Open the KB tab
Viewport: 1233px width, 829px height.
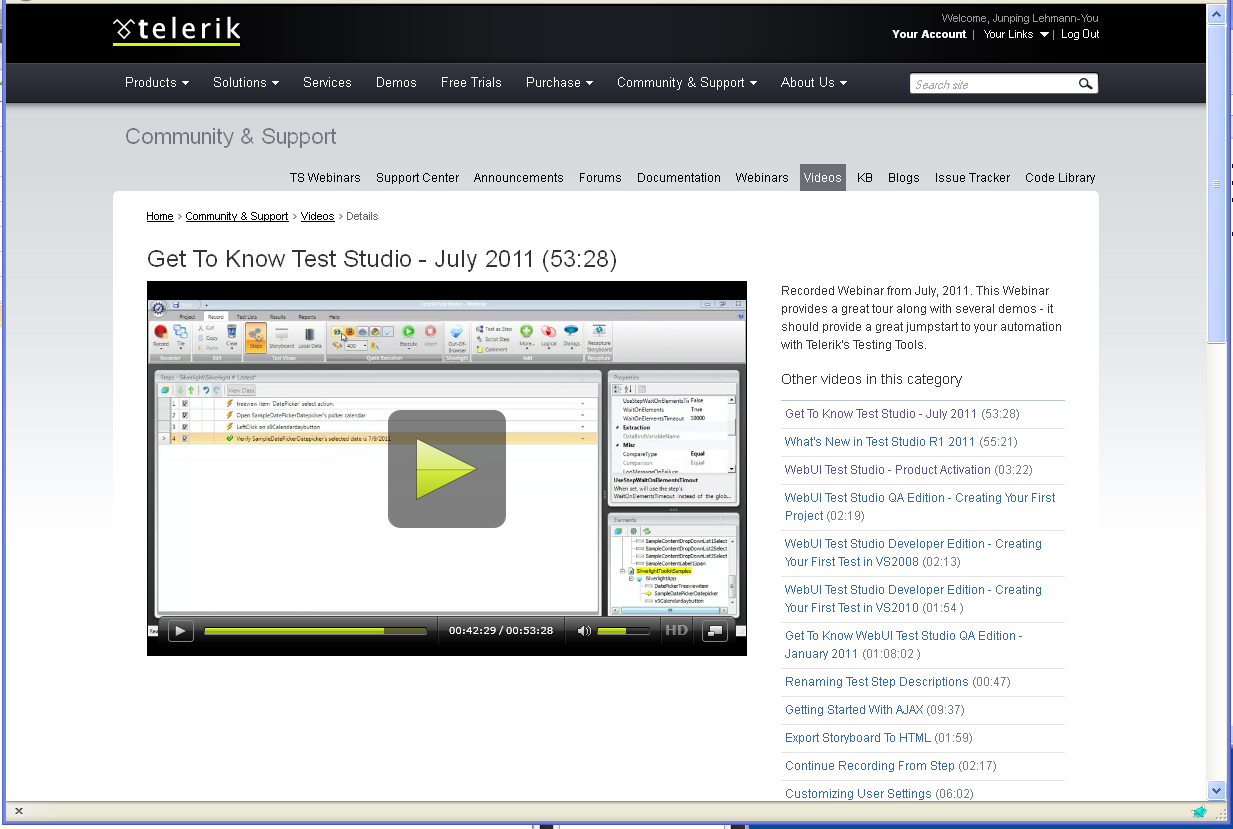tap(865, 178)
